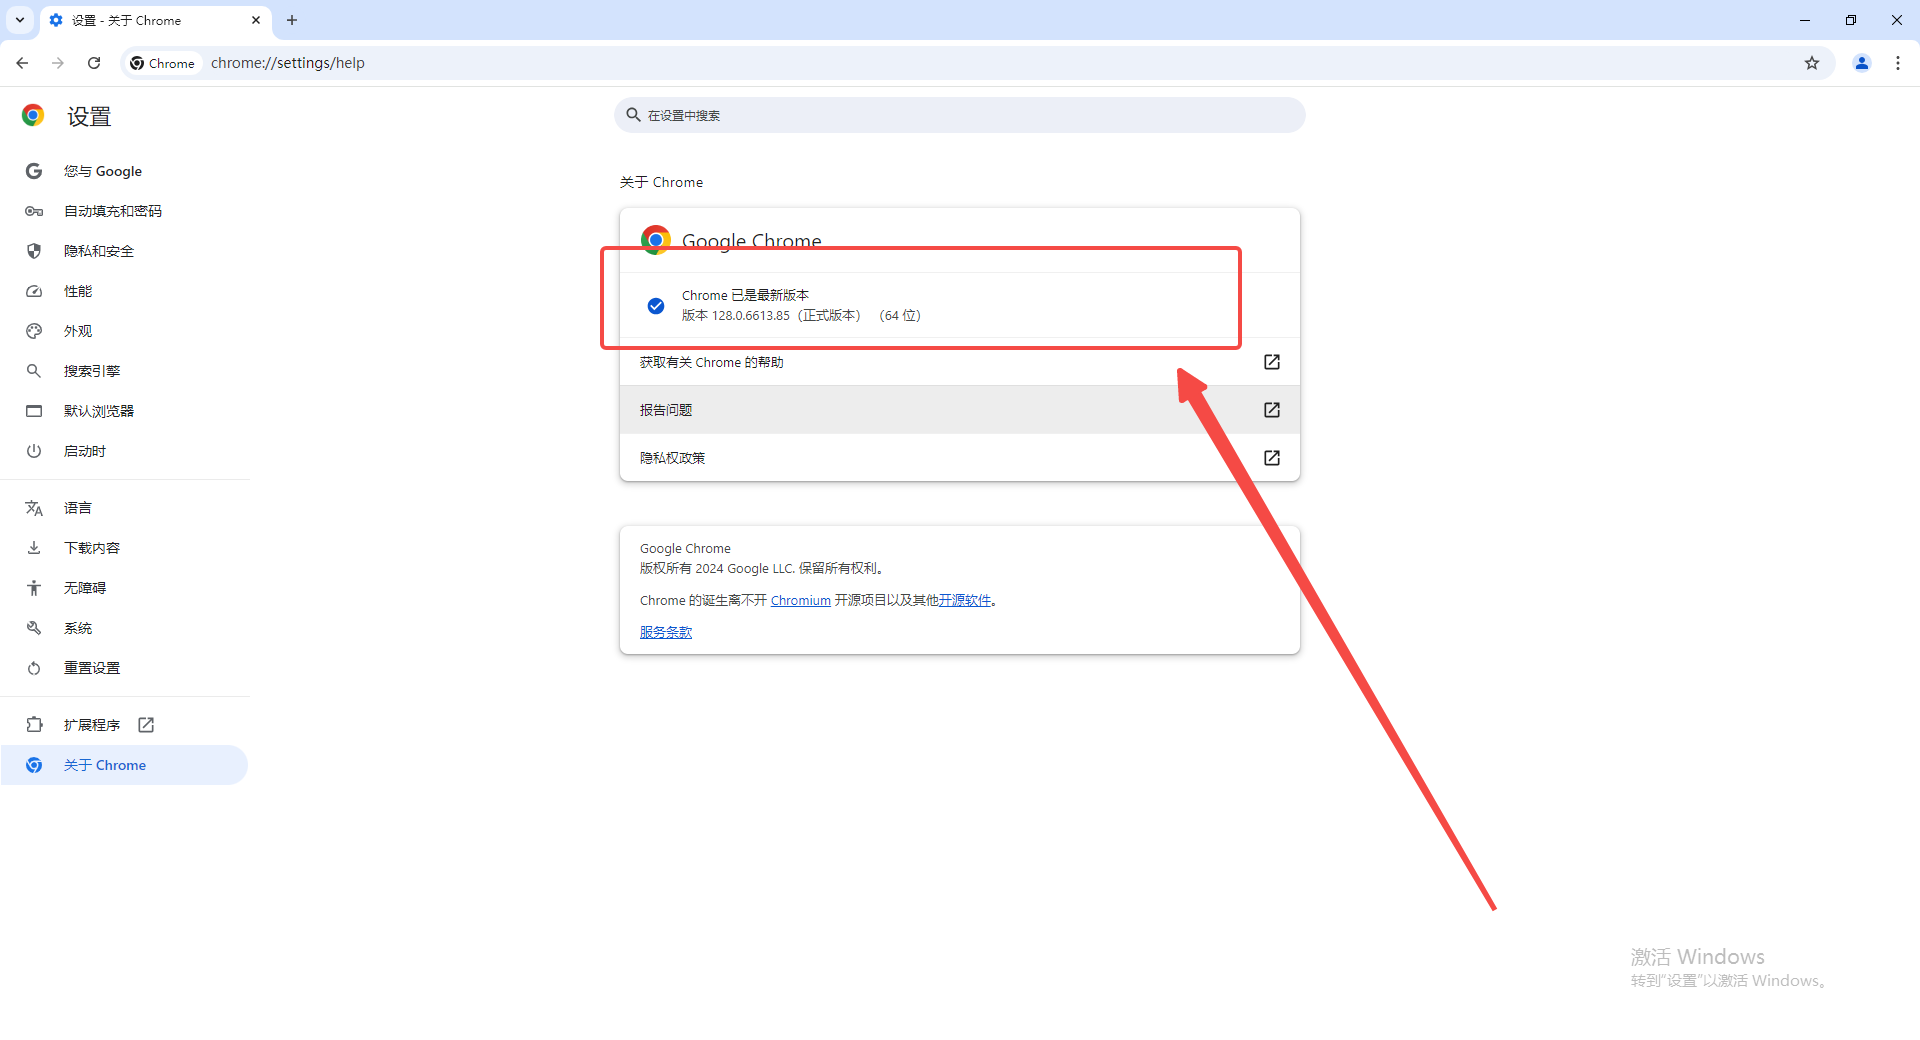1920x1040 pixels.
Task: Click the window icon beside 默认浏览器
Action: click(x=34, y=411)
